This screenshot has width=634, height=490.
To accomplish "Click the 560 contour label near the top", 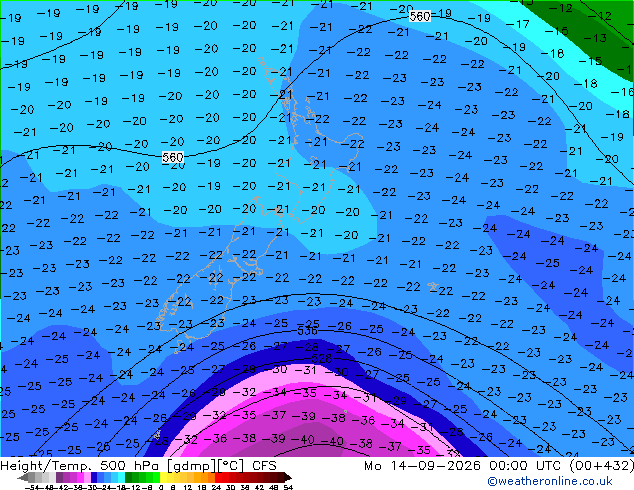I will [x=420, y=16].
